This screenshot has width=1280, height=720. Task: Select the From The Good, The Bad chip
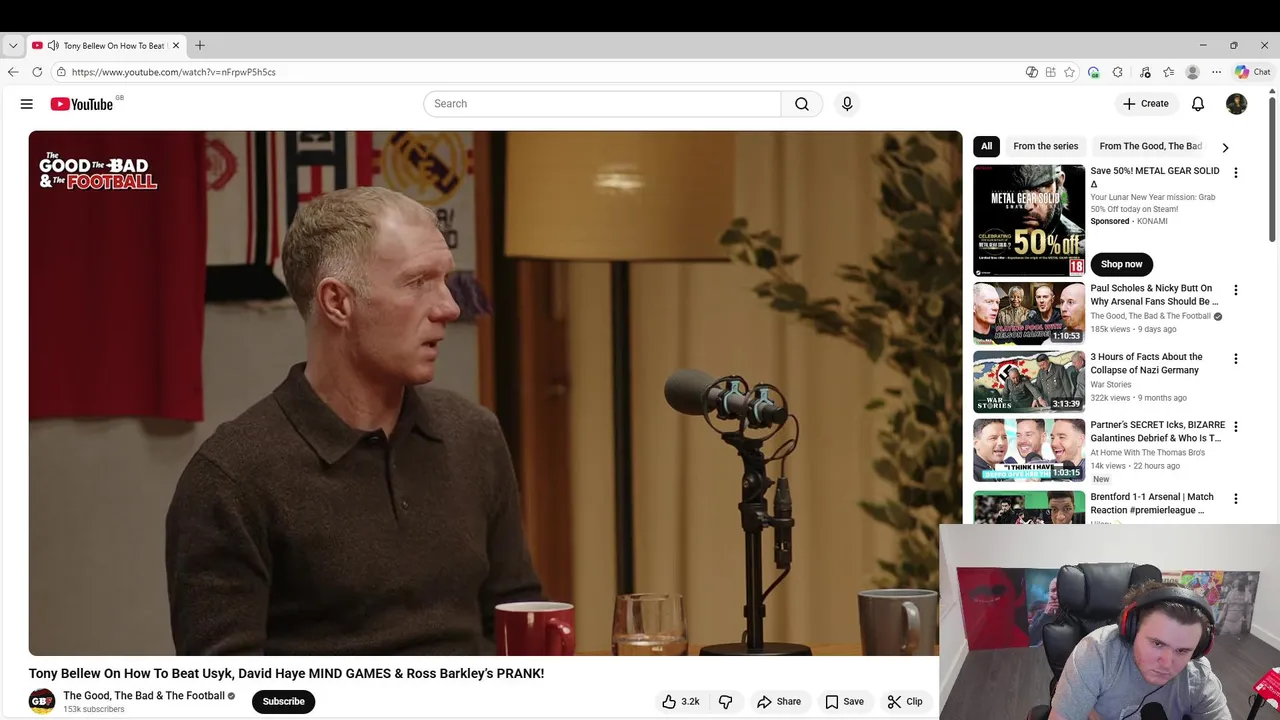(x=1151, y=146)
